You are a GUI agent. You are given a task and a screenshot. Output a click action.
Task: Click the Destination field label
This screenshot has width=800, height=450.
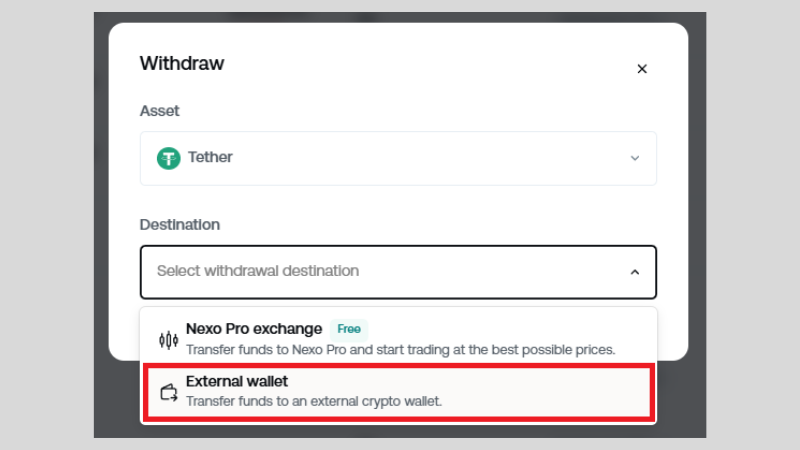click(x=180, y=225)
